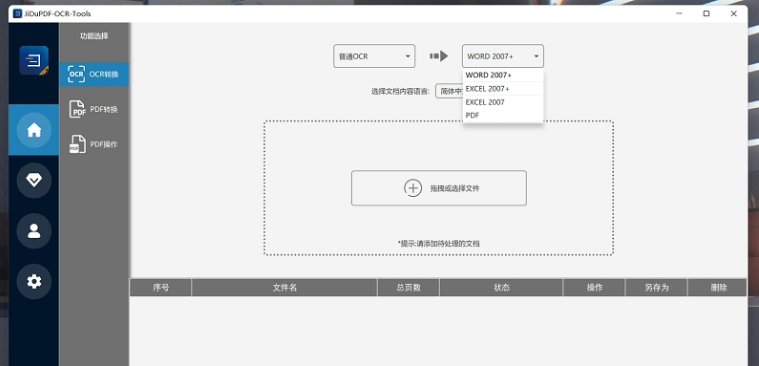
Task: Click the 选择文档内容语言 label
Action: point(400,91)
